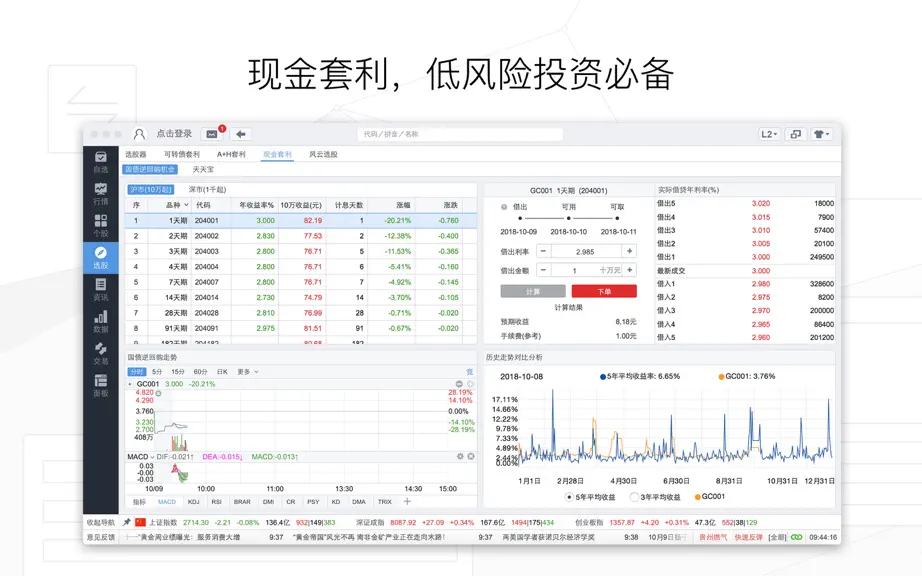
Task: Click the stock code search field
Action: (460, 134)
